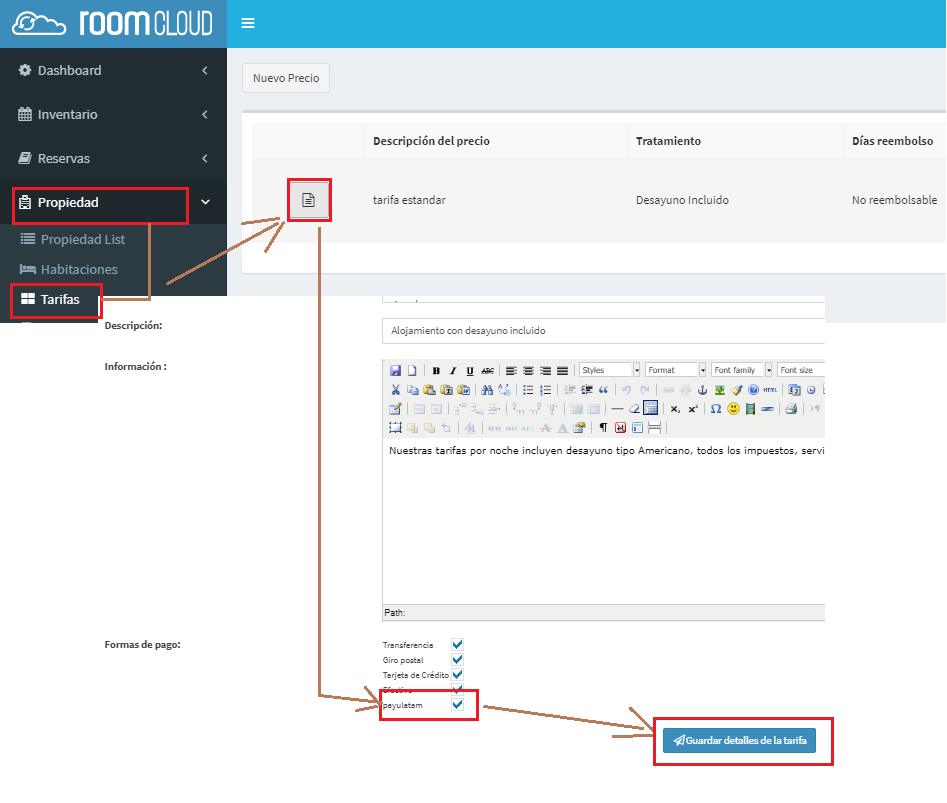Open the Font family dropdown

click(x=741, y=370)
